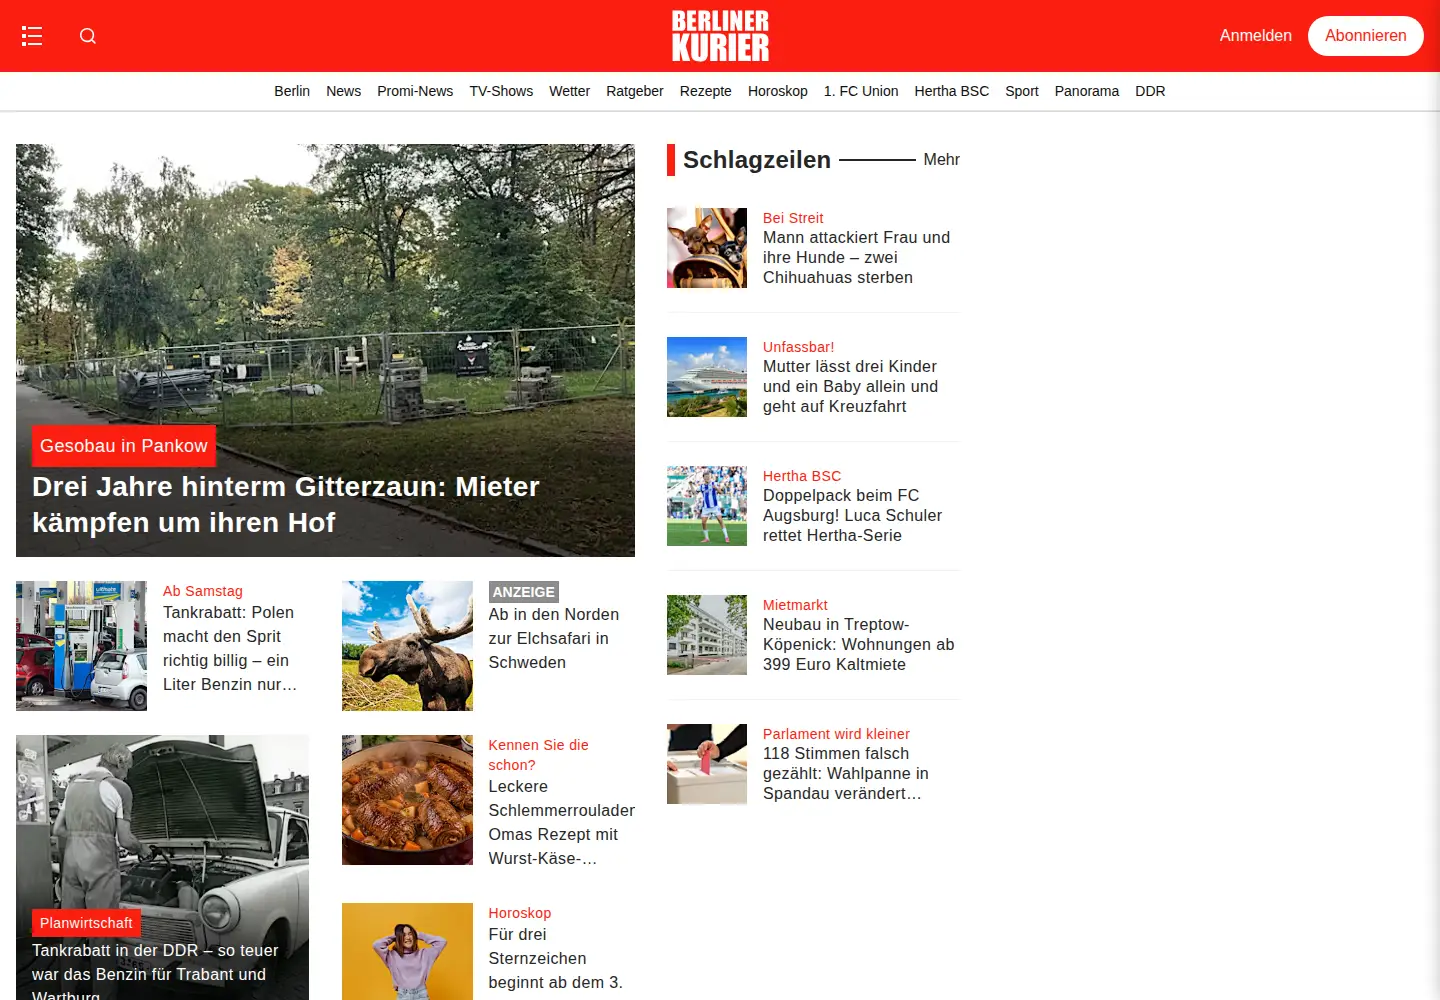Click the Schlagzeilen heading
The height and width of the screenshot is (1000, 1440).
pos(757,160)
